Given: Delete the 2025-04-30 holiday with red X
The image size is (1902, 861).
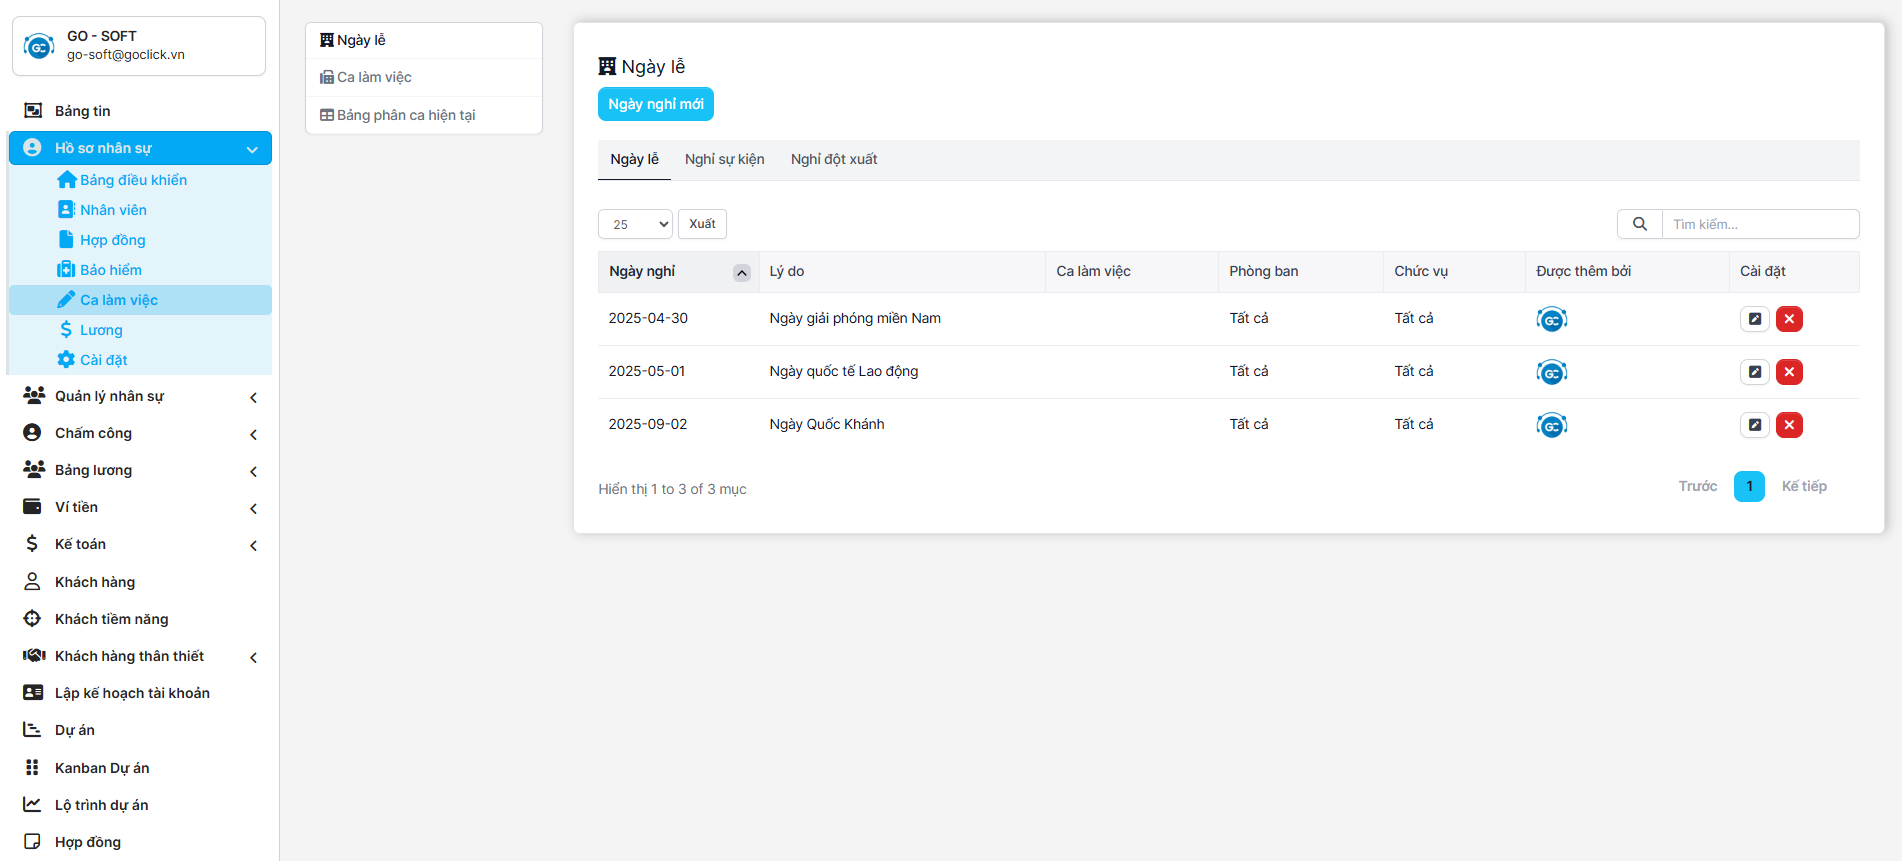Looking at the screenshot, I should click(x=1789, y=319).
